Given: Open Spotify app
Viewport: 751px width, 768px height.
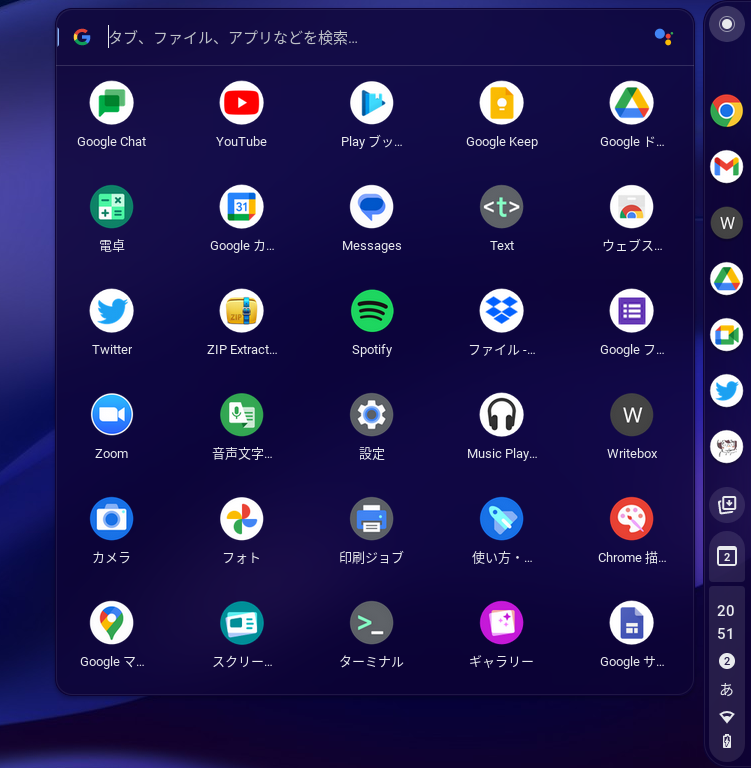Looking at the screenshot, I should (x=371, y=311).
